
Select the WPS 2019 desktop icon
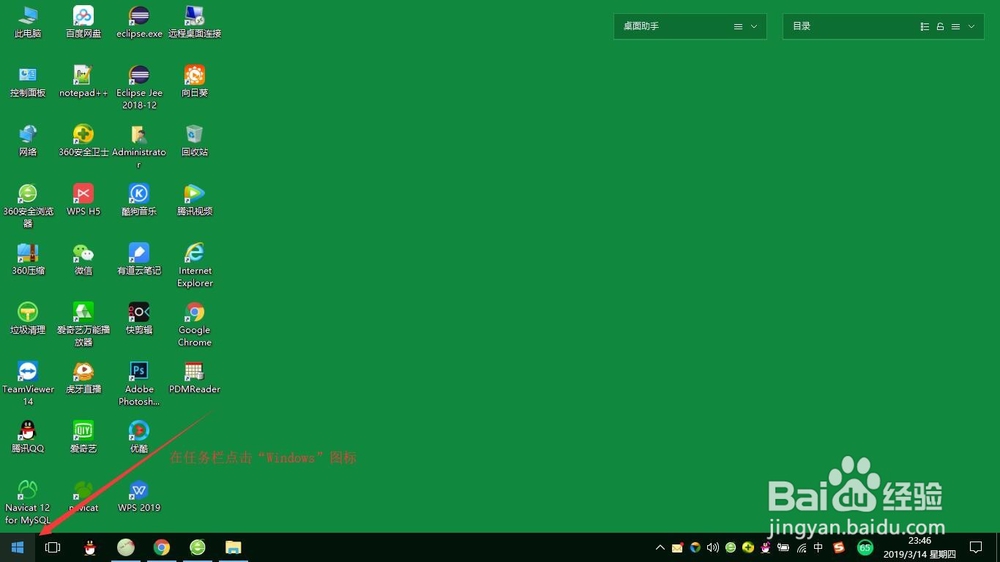pos(139,496)
